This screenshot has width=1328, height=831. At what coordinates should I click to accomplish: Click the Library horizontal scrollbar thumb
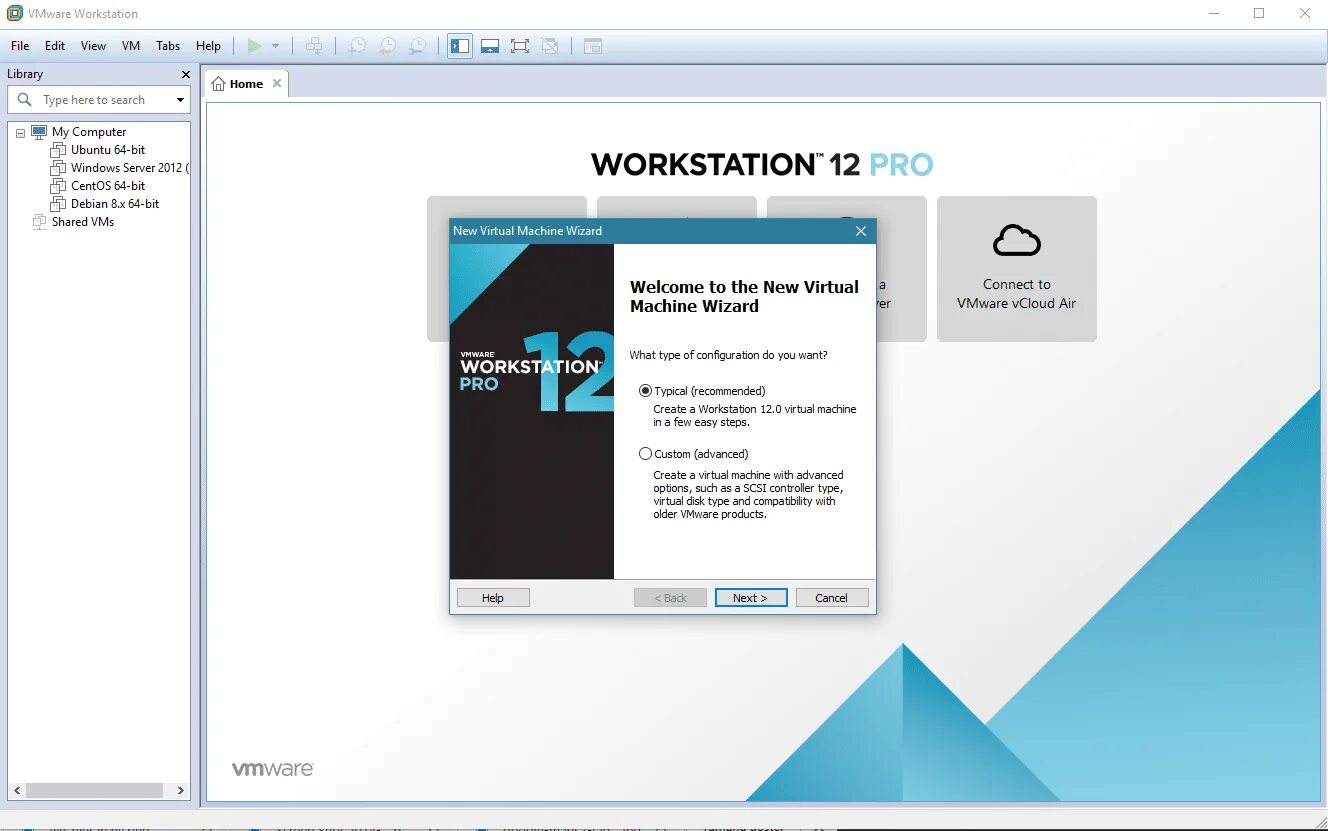[x=95, y=790]
